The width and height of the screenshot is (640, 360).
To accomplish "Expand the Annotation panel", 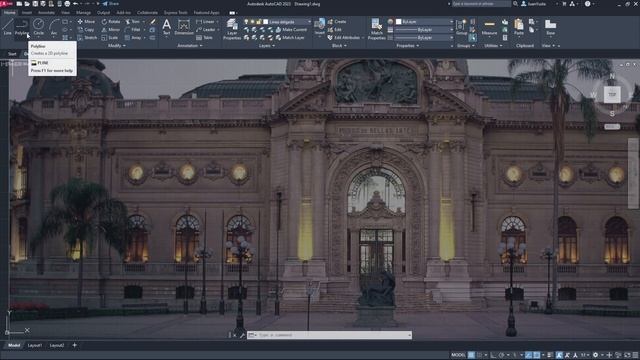I will [190, 46].
